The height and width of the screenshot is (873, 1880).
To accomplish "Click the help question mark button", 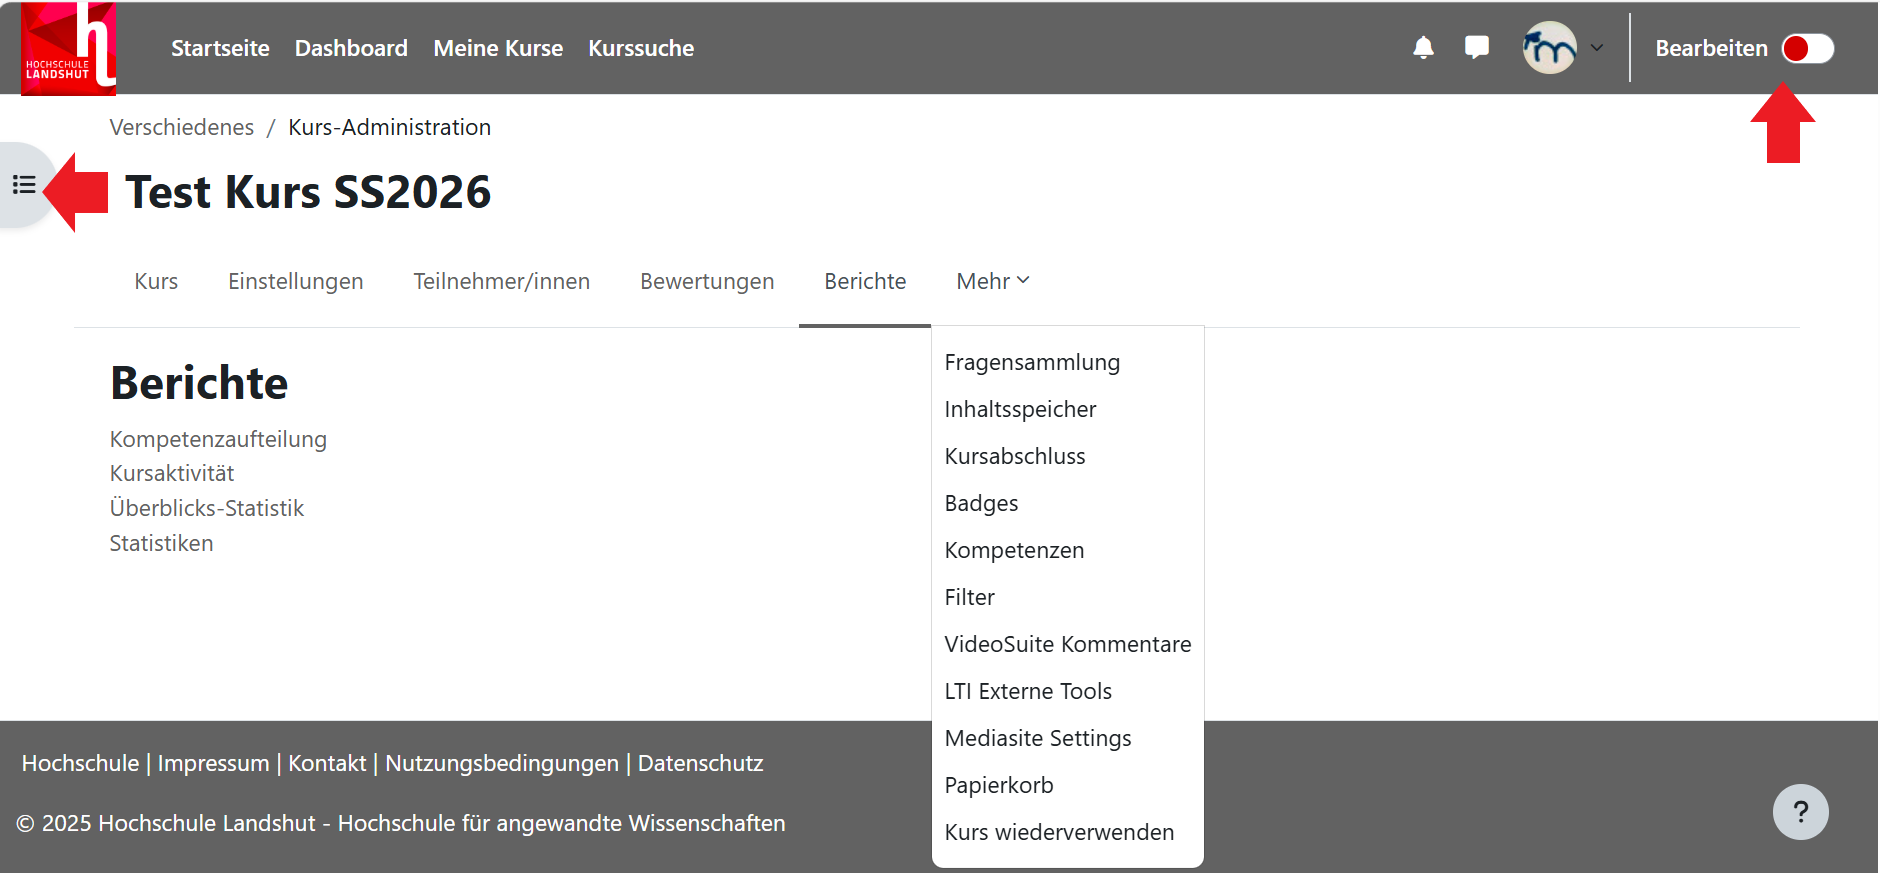I will [1800, 812].
